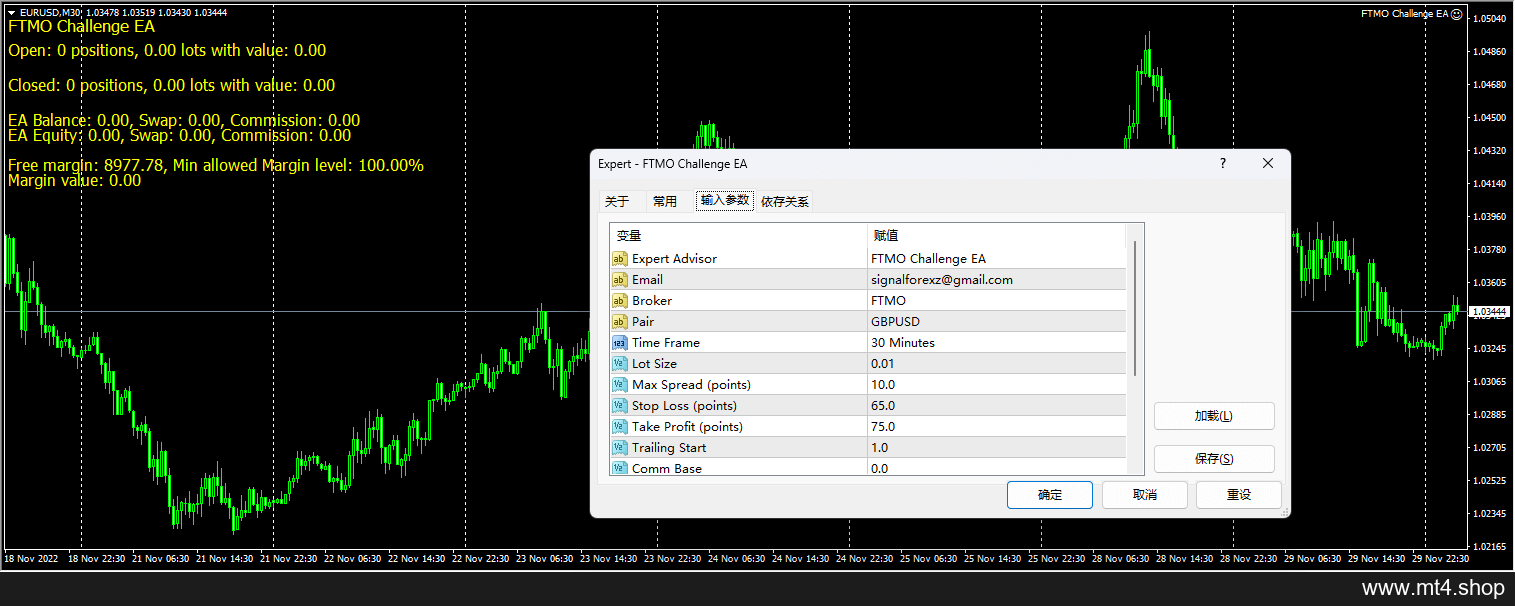Click the 18 Nov 2022 time axis label
Image resolution: width=1515 pixels, height=606 pixels.
tap(31, 559)
